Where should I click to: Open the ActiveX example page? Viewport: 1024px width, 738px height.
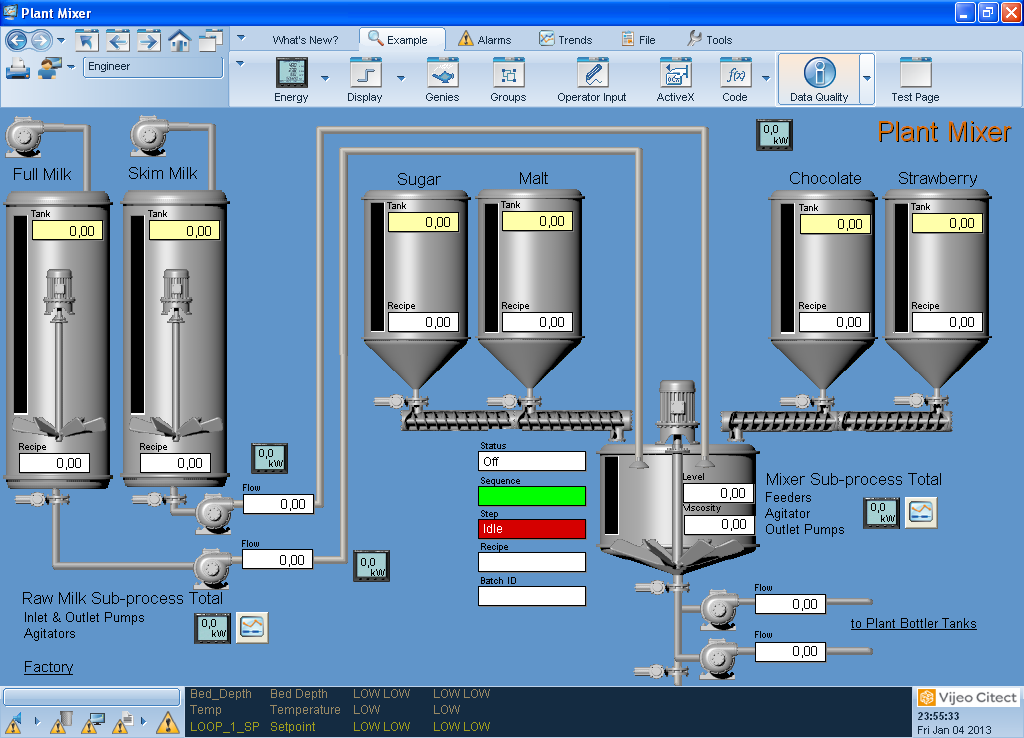pos(675,75)
